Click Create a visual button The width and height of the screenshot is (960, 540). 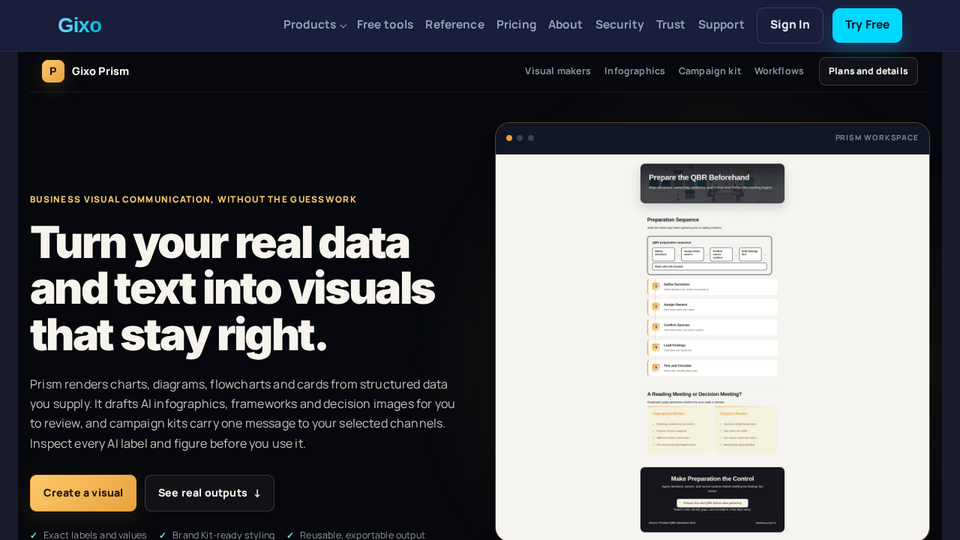pos(83,493)
